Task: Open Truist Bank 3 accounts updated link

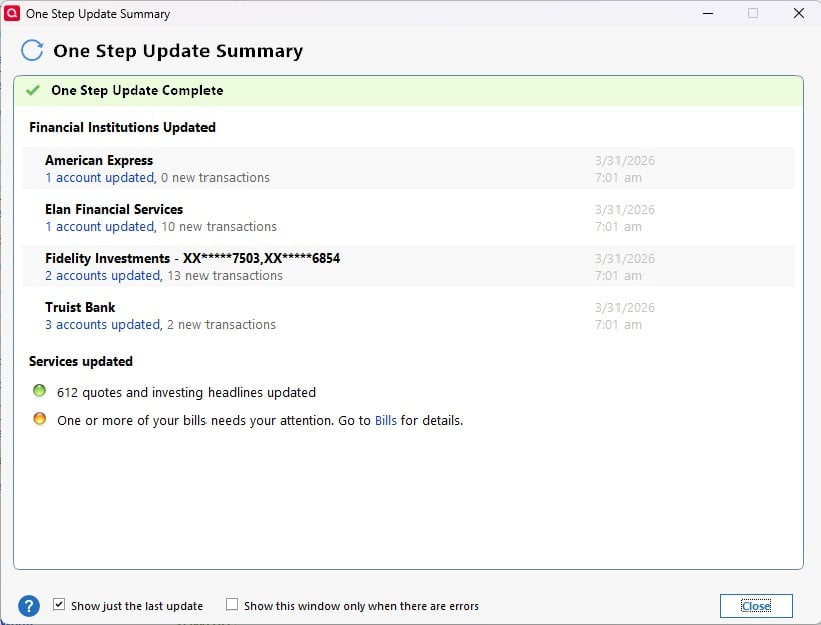Action: [104, 325]
